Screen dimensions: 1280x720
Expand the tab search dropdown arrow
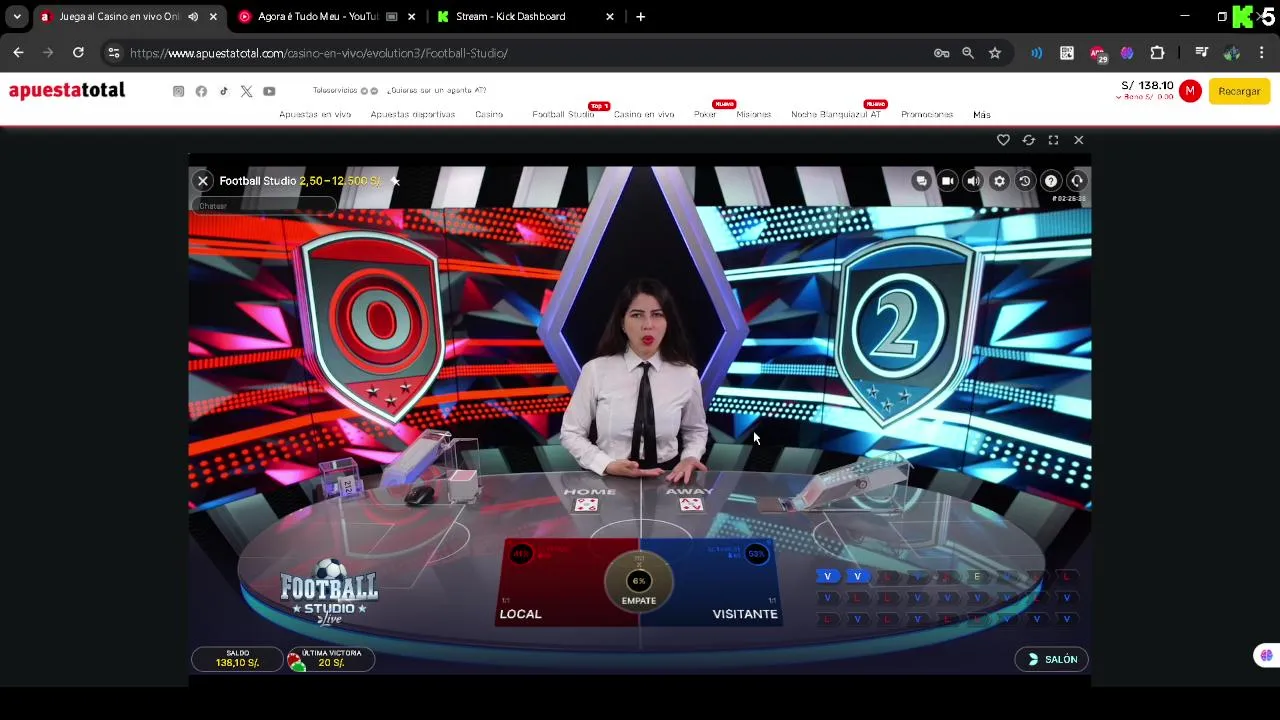click(x=17, y=16)
